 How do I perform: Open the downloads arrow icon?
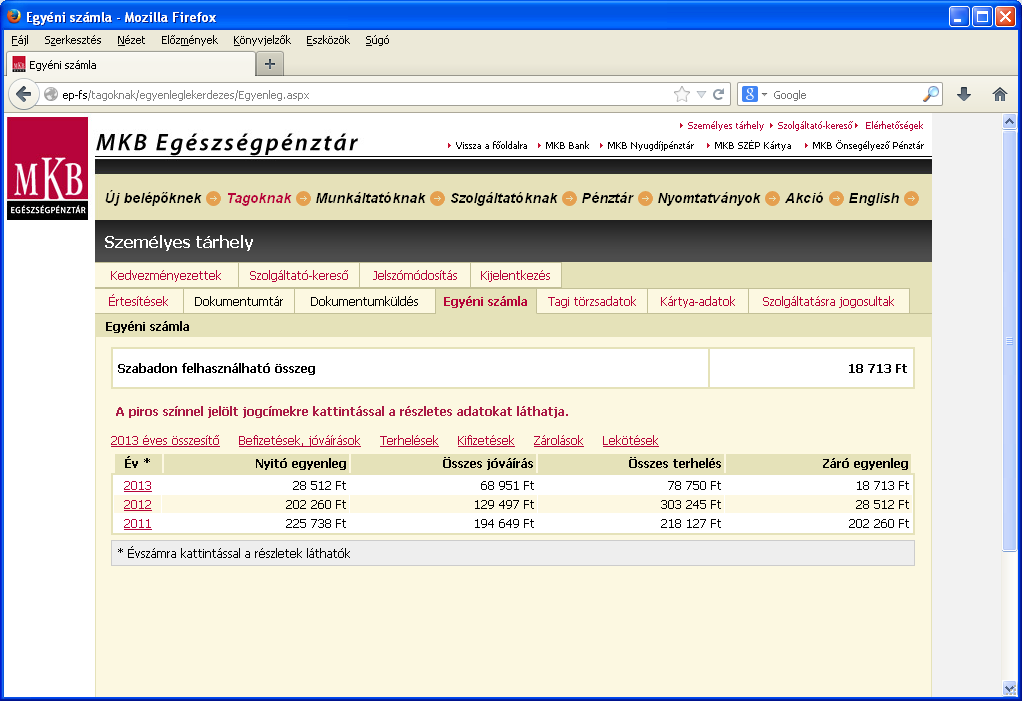pos(964,94)
